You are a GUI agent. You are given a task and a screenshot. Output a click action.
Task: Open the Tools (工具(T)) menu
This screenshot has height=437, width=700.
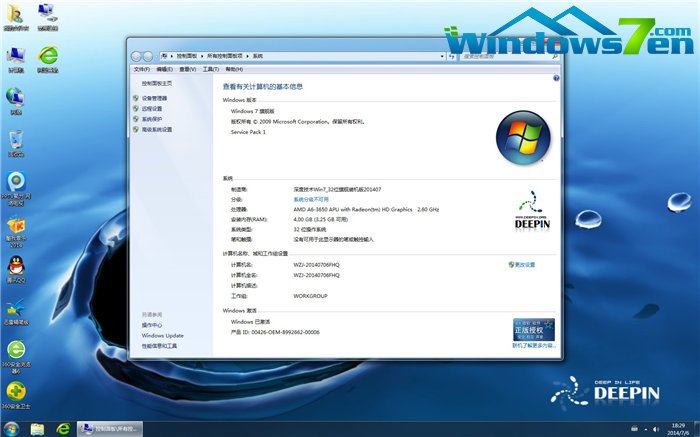(x=211, y=70)
